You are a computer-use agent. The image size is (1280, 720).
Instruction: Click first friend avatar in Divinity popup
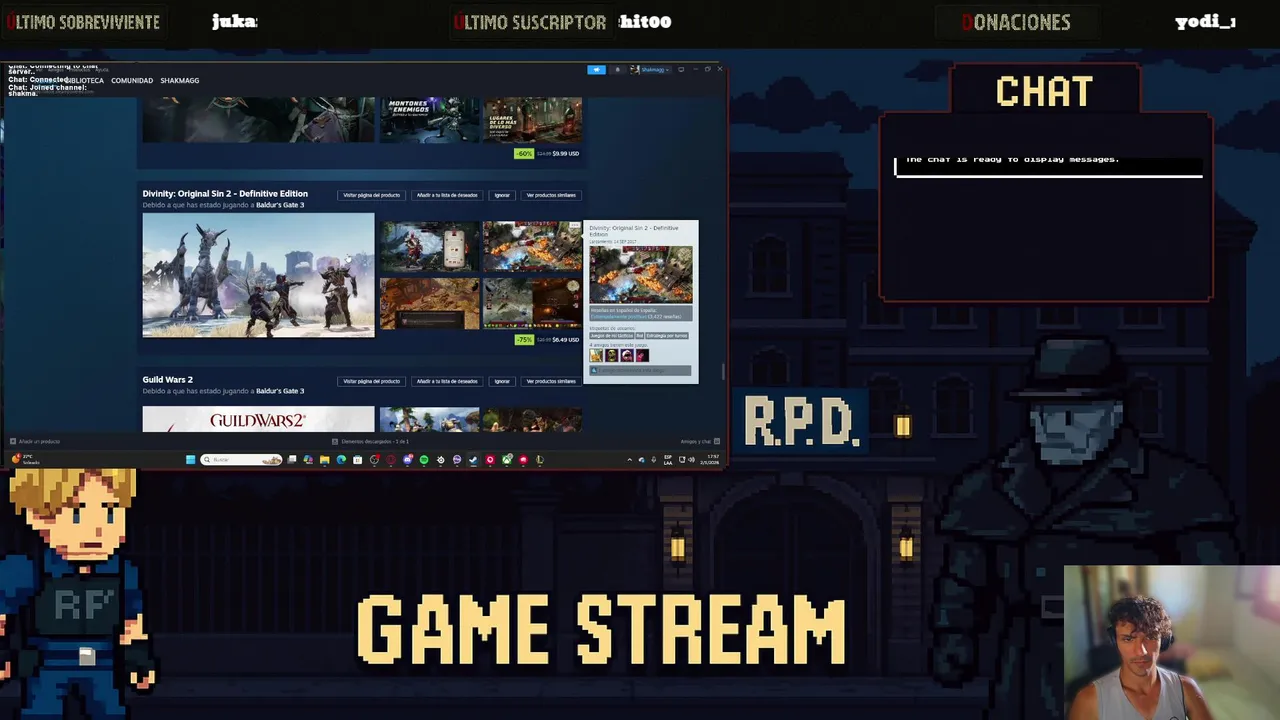(596, 355)
